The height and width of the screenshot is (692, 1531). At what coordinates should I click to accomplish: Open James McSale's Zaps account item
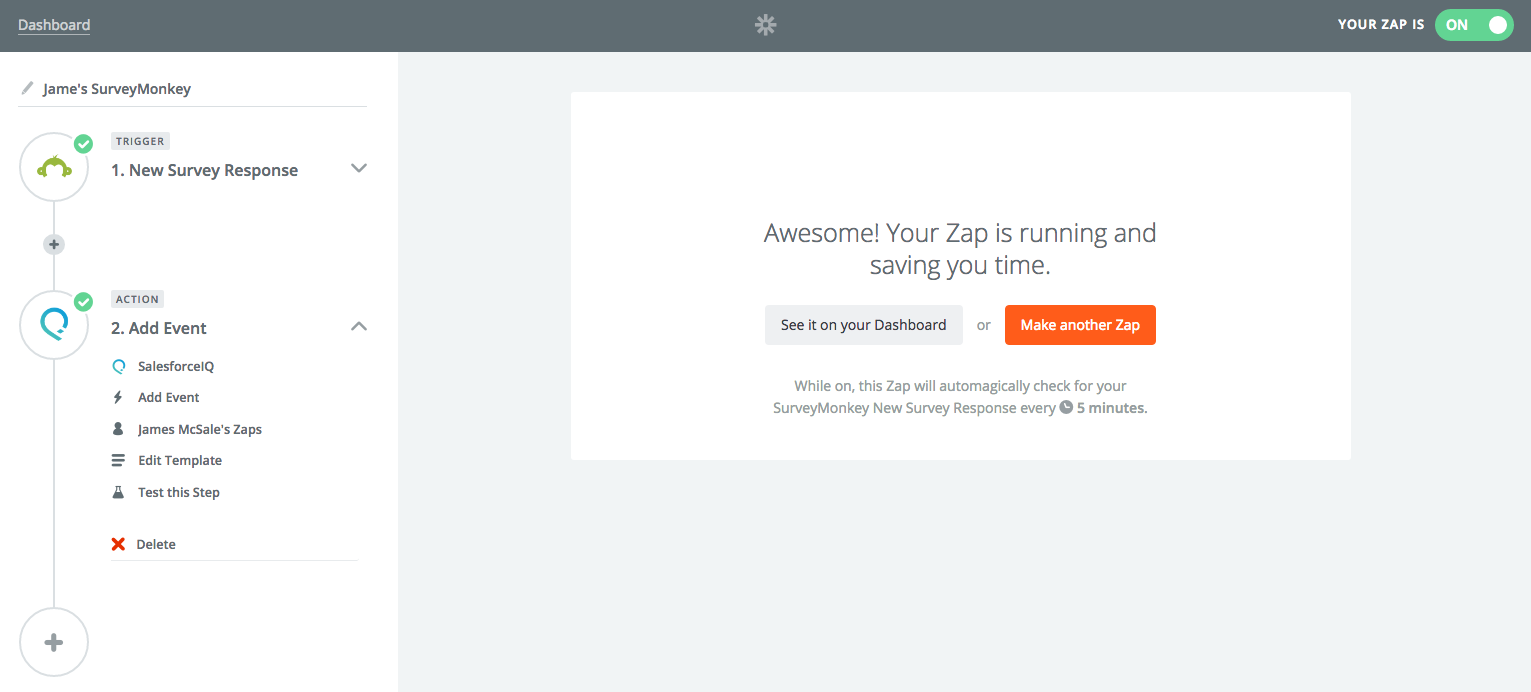pos(200,429)
